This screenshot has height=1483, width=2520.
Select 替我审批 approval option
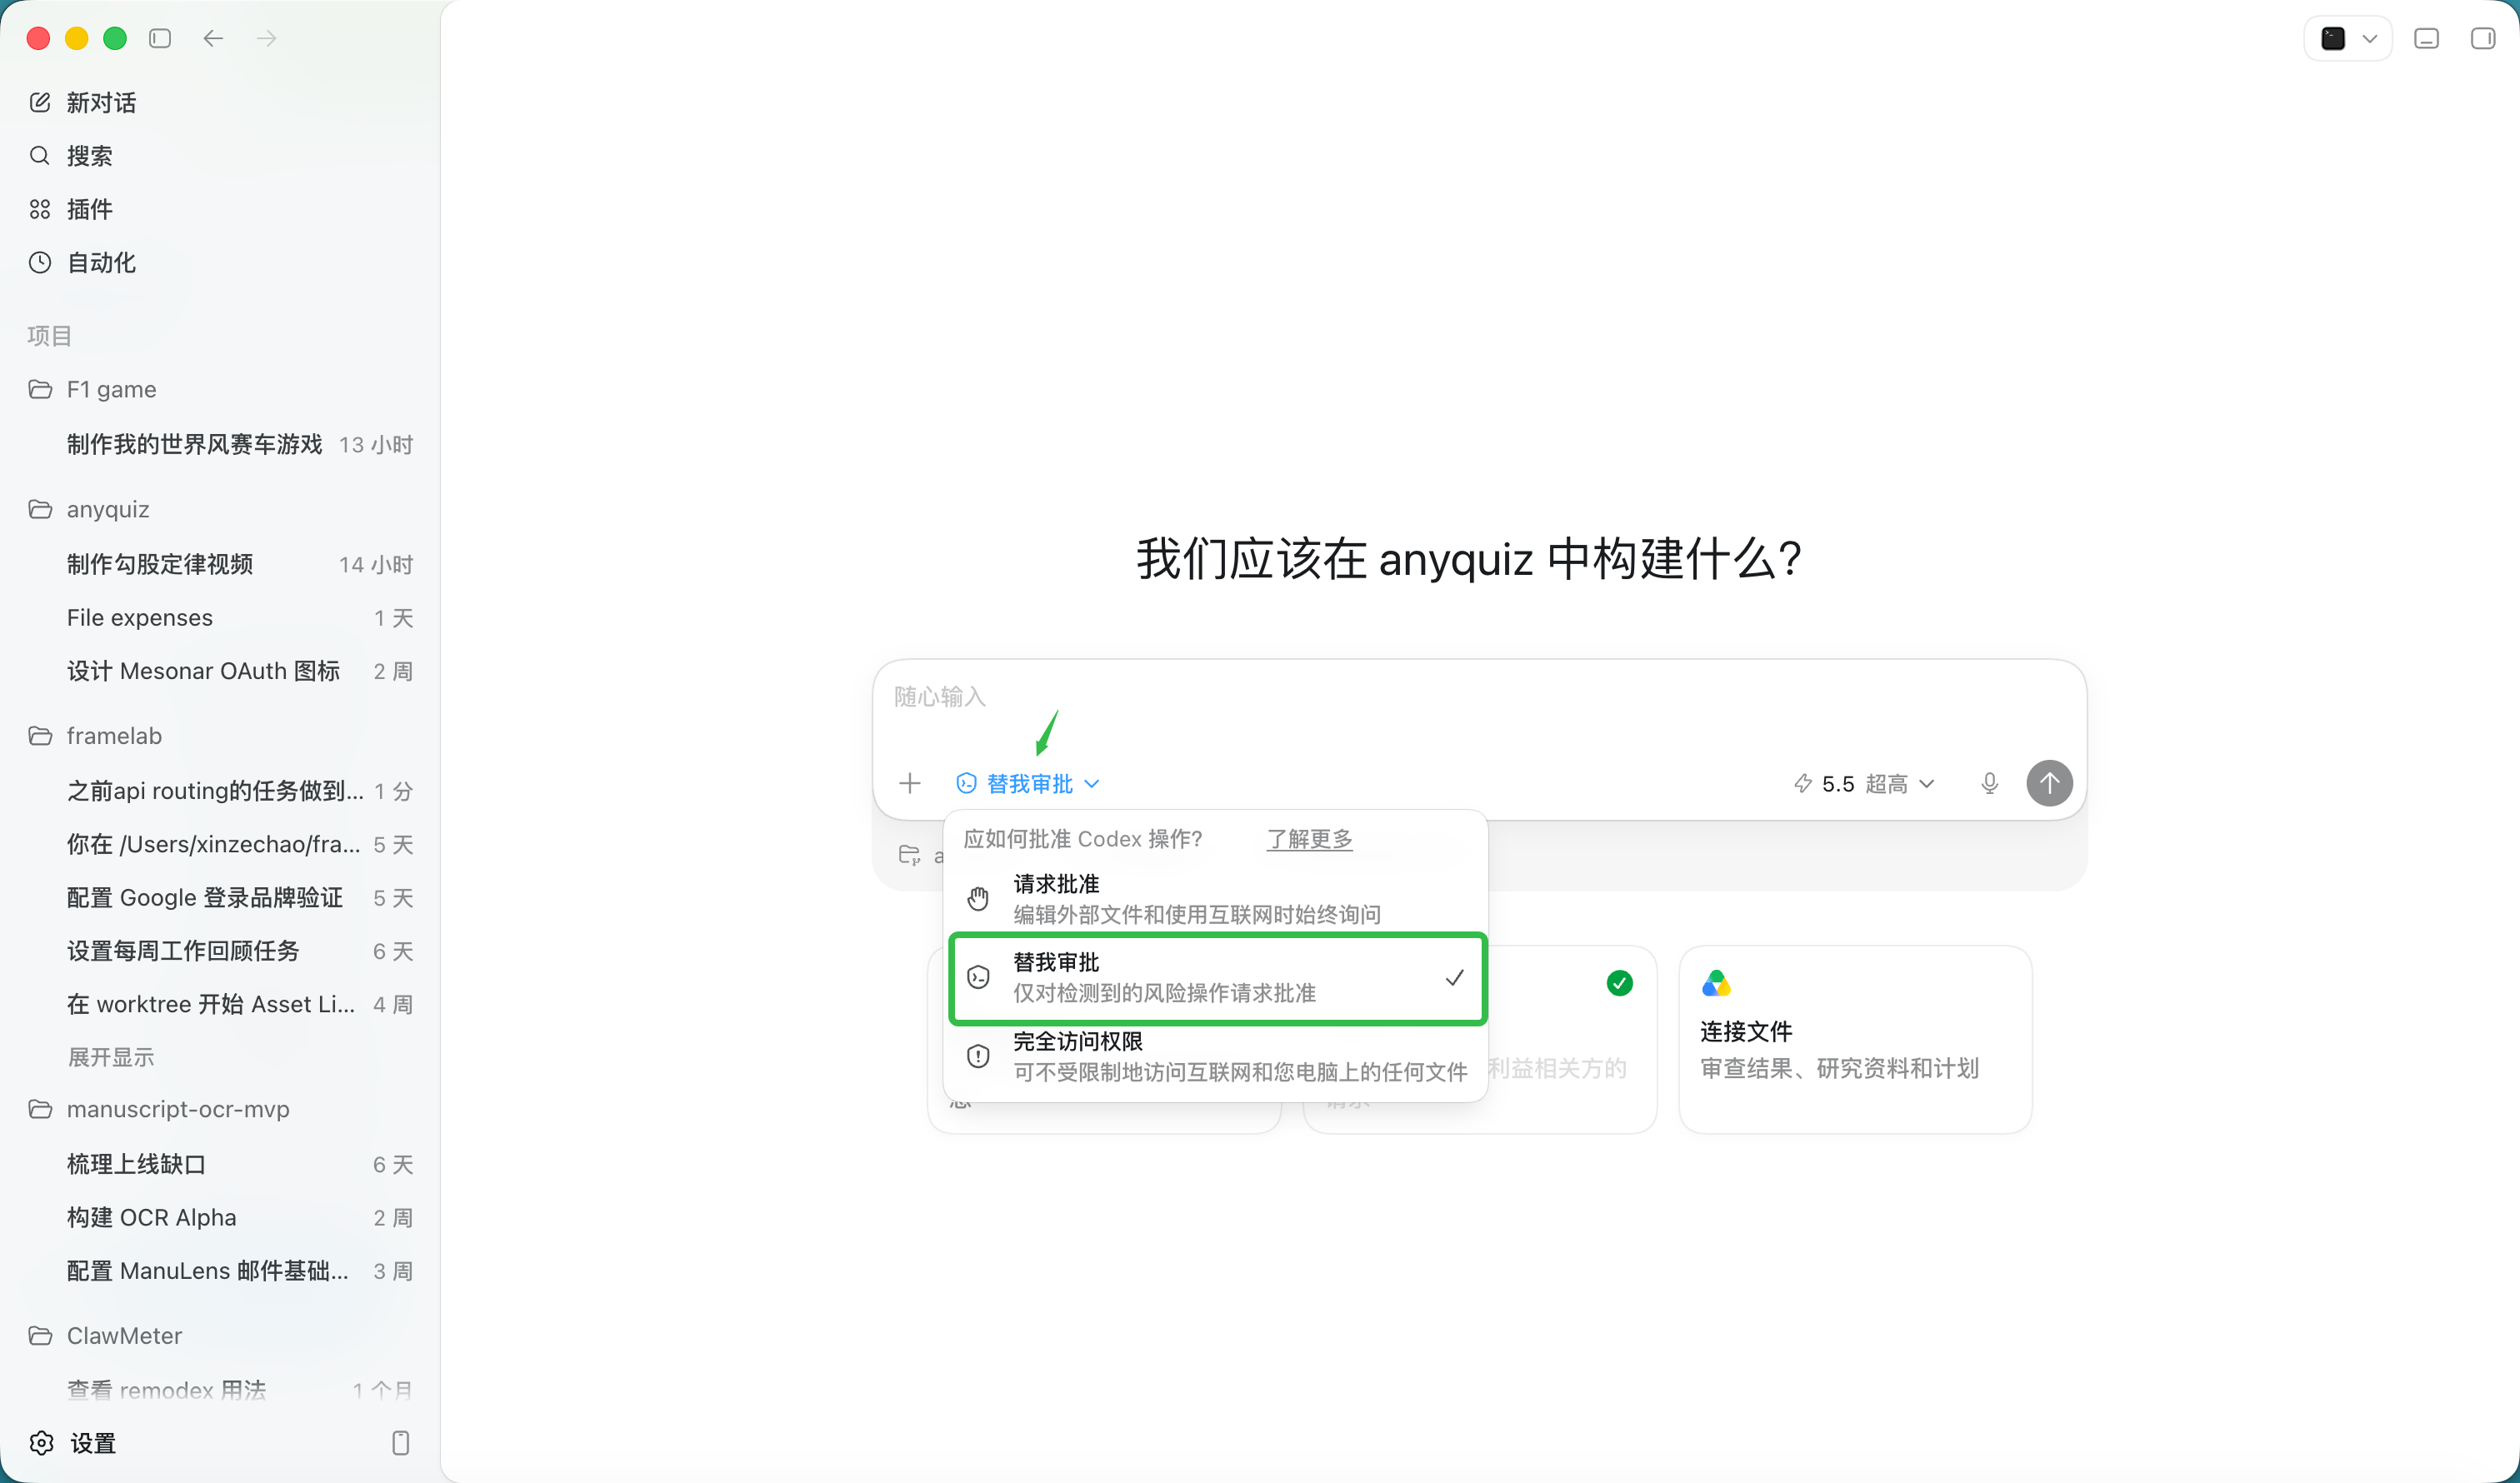pyautogui.click(x=1217, y=978)
